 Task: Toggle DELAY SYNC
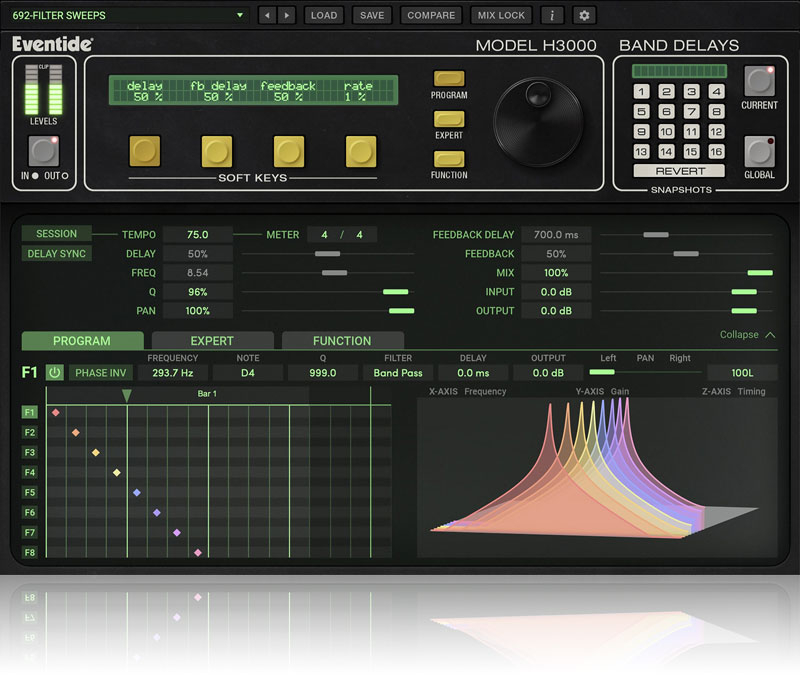(57, 254)
